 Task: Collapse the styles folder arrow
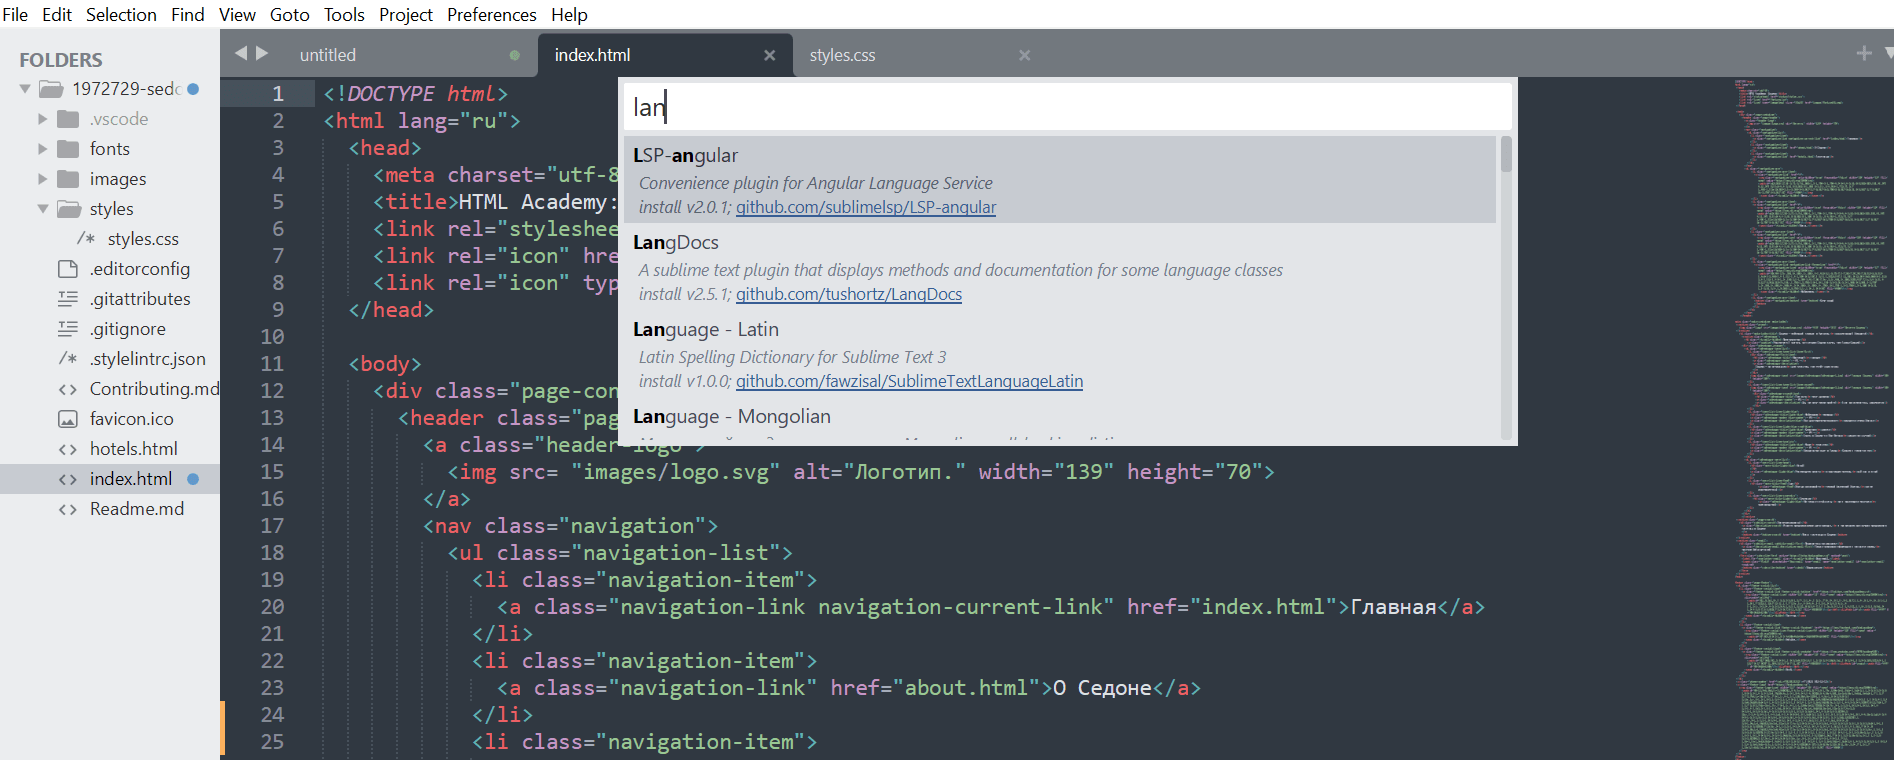pos(43,209)
